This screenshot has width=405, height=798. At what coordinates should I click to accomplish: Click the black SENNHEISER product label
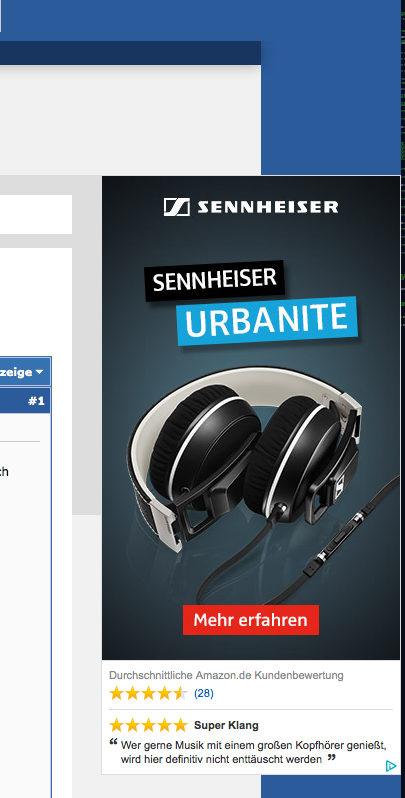pos(214,280)
